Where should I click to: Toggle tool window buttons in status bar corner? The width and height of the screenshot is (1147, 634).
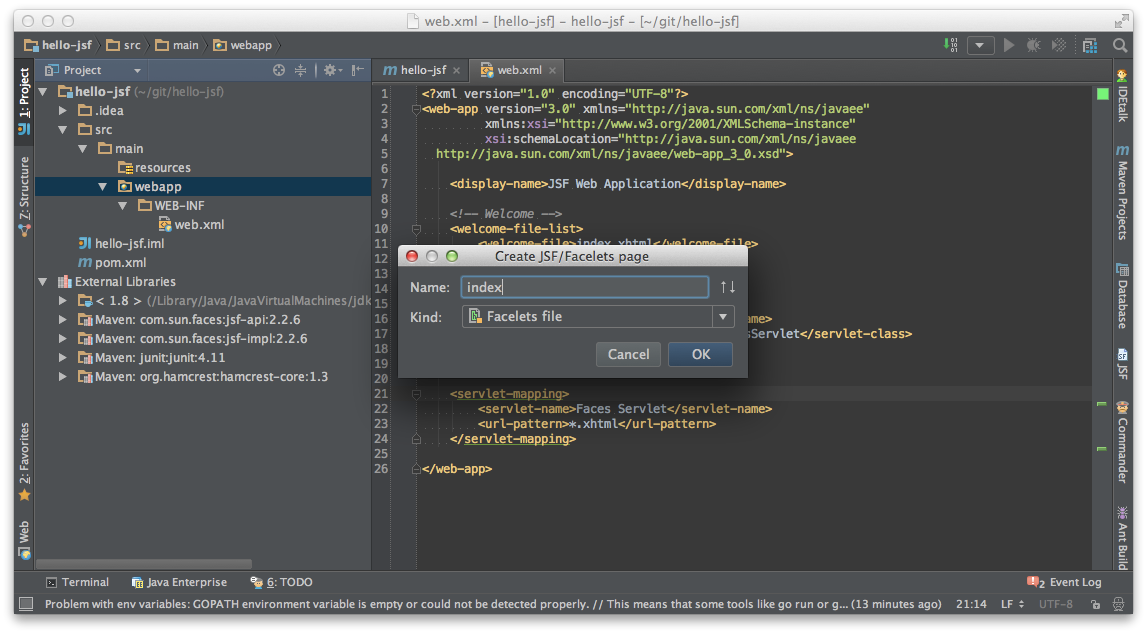coord(26,604)
